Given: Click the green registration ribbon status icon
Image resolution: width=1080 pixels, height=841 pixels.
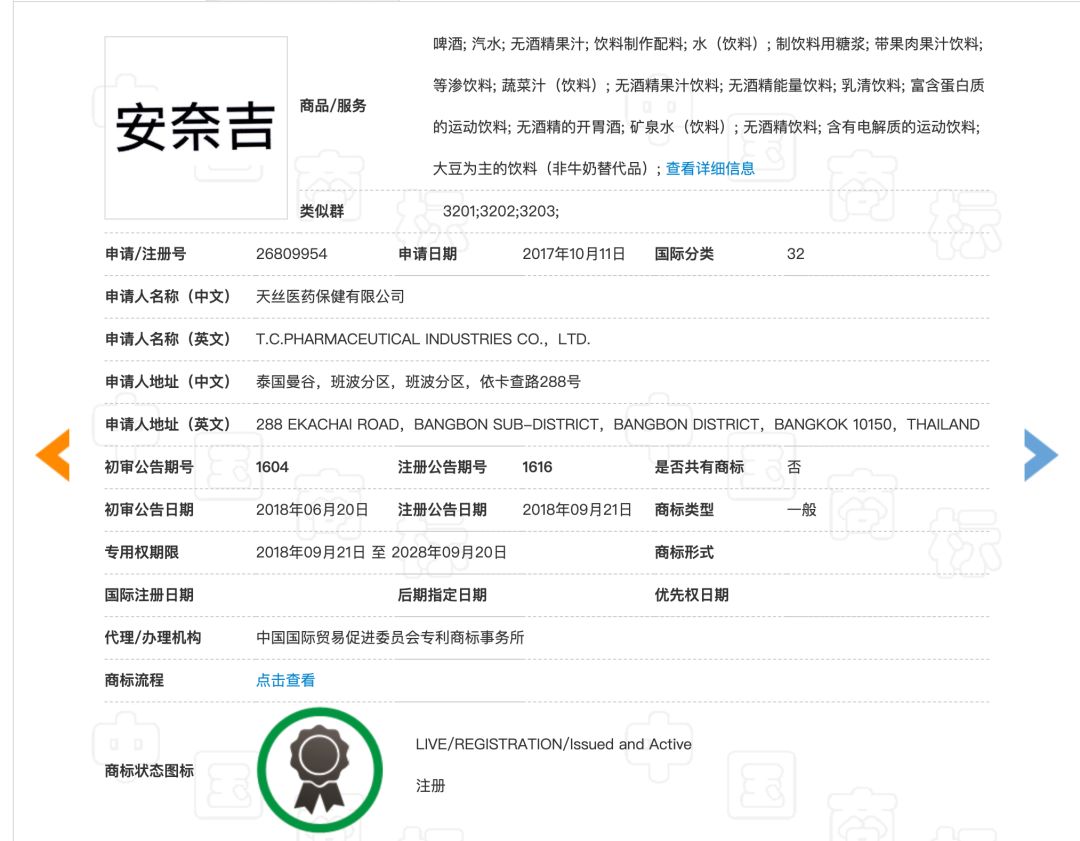Looking at the screenshot, I should (x=320, y=769).
